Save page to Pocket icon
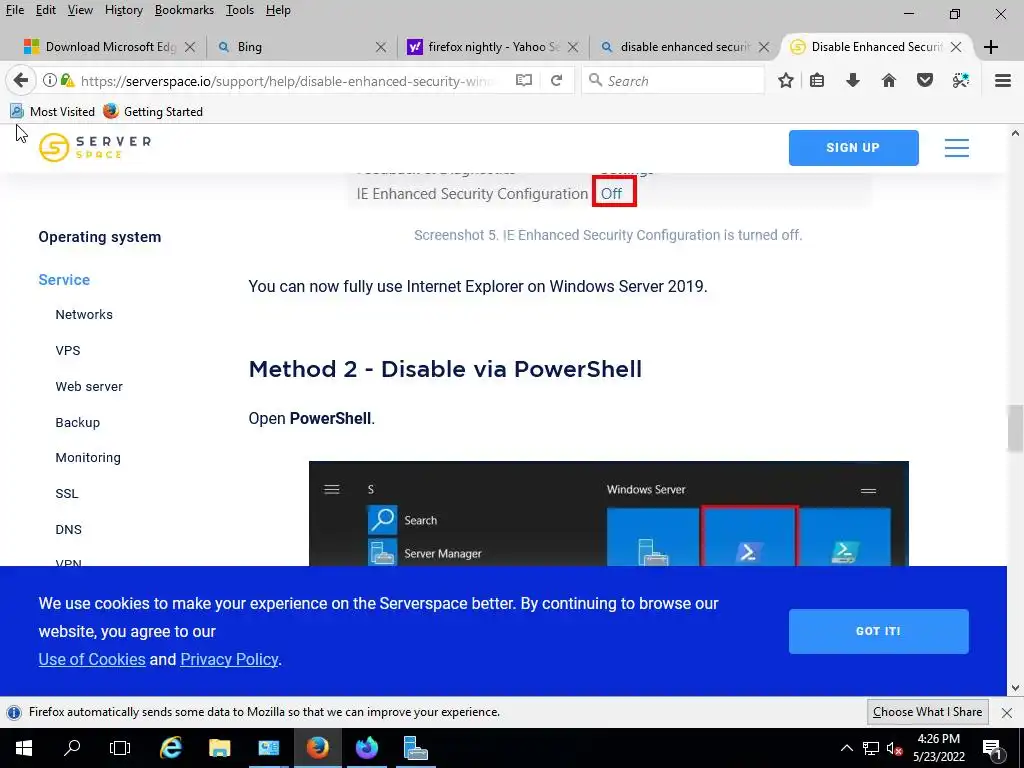Viewport: 1024px width, 768px height. tap(925, 80)
